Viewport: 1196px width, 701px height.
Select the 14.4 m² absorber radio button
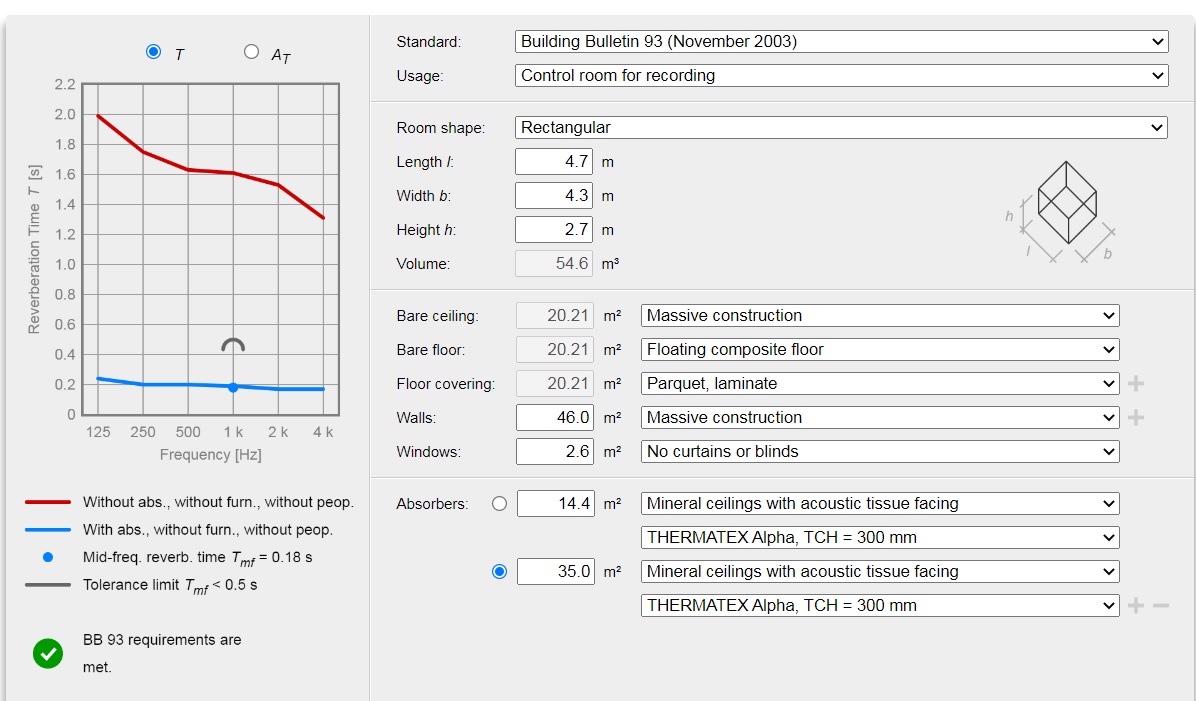pos(499,504)
